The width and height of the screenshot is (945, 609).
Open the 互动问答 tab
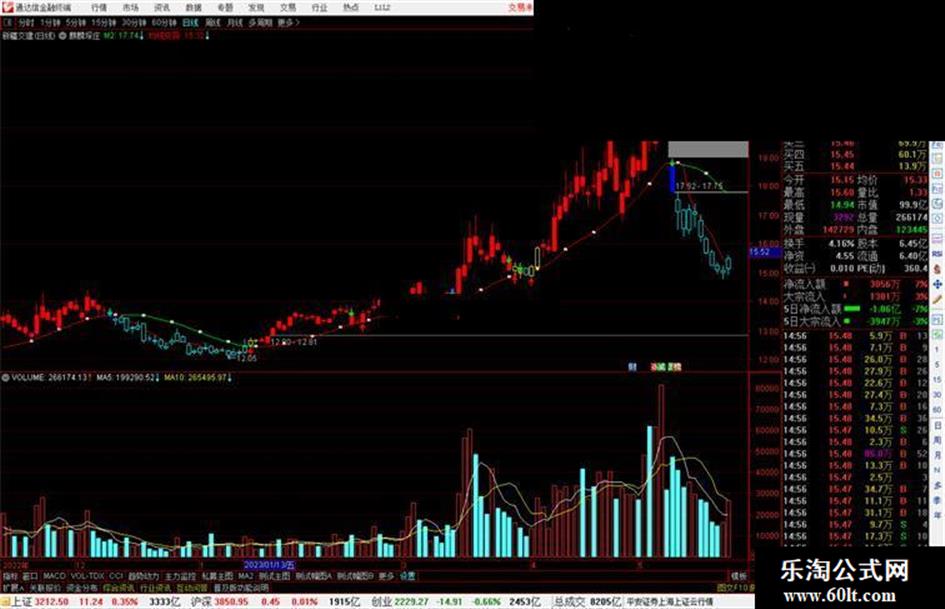click(192, 587)
